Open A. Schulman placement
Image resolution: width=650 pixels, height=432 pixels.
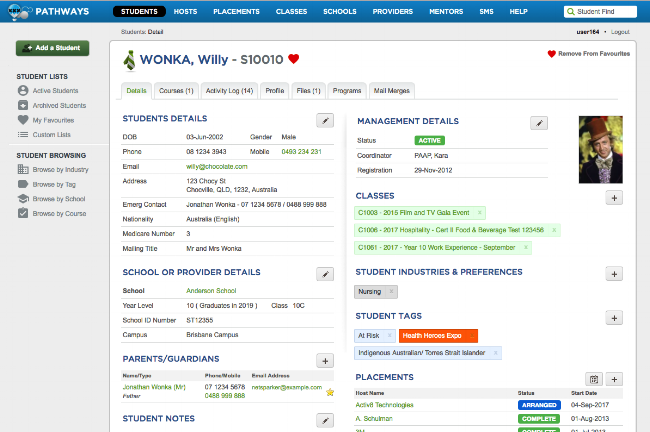pyautogui.click(x=374, y=419)
